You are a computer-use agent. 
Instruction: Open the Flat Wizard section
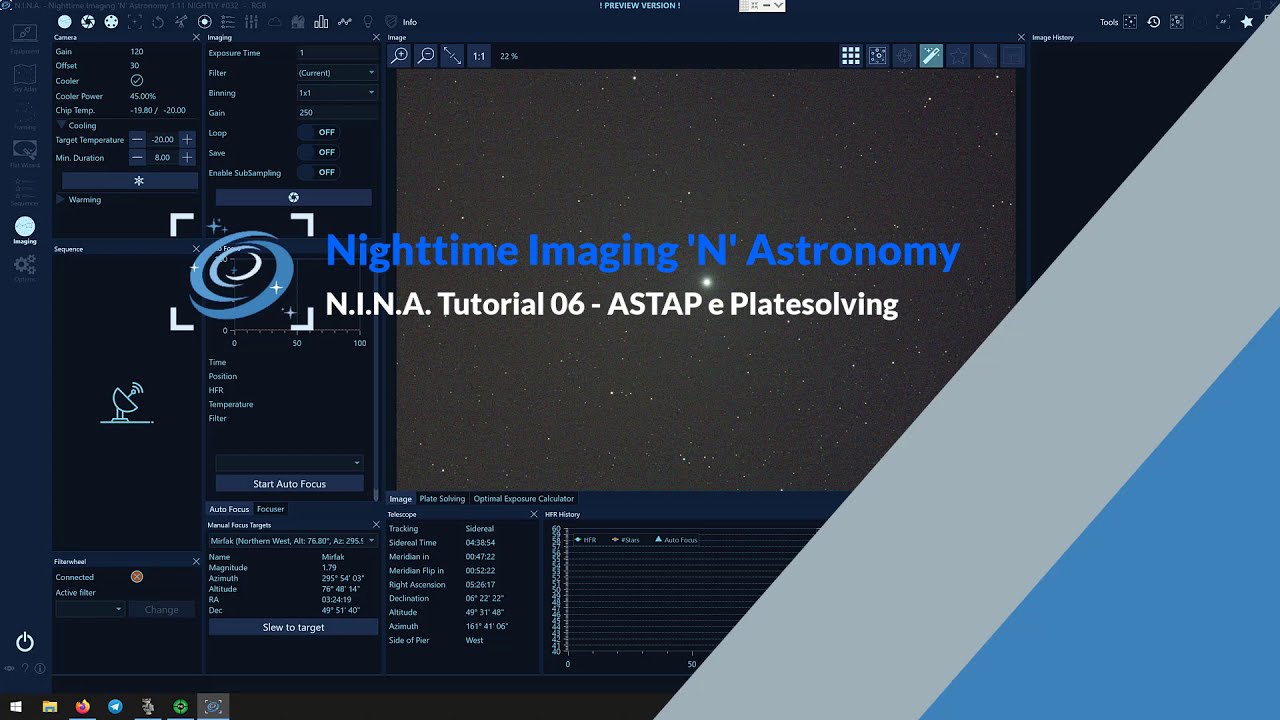tap(25, 155)
